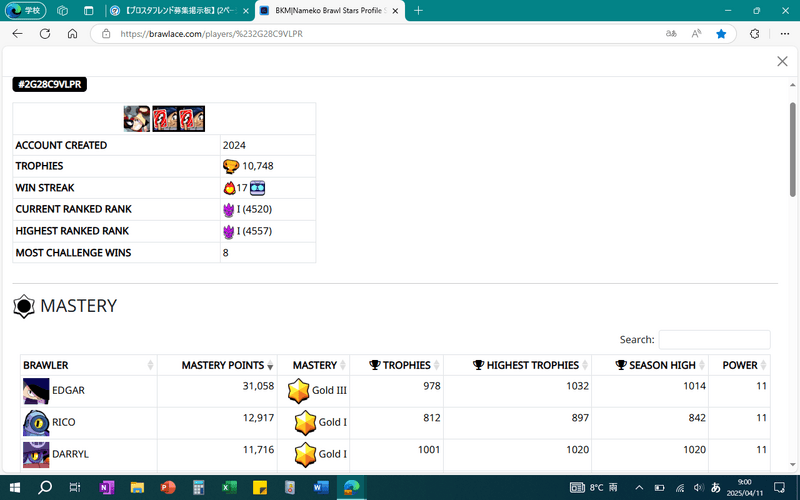Sort table by Mastery Points column
Viewport: 800px width, 500px height.
217,365
